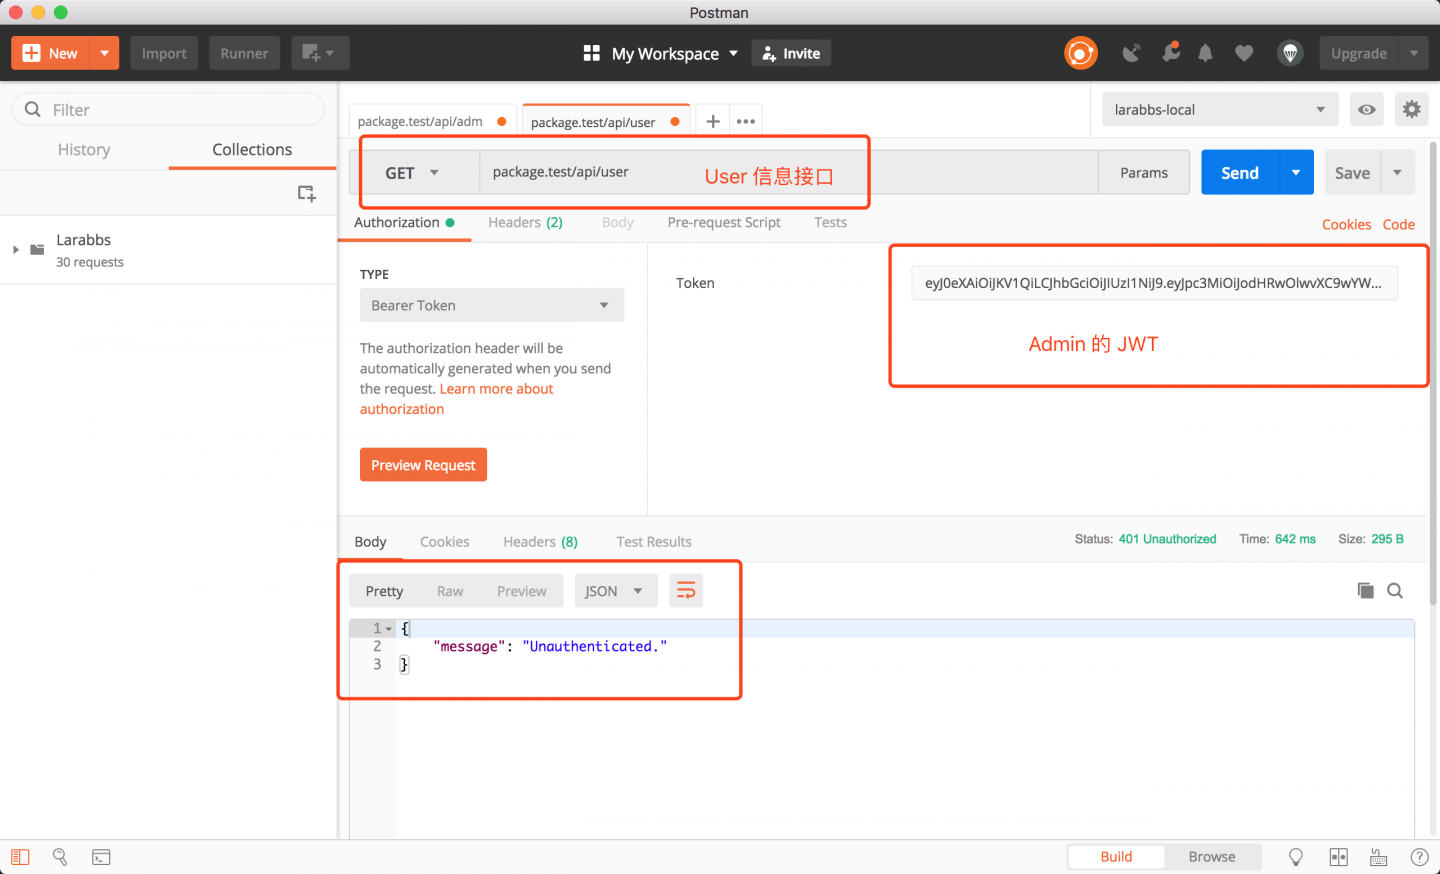Click the request URL field
1440x874 pixels.
tap(789, 172)
